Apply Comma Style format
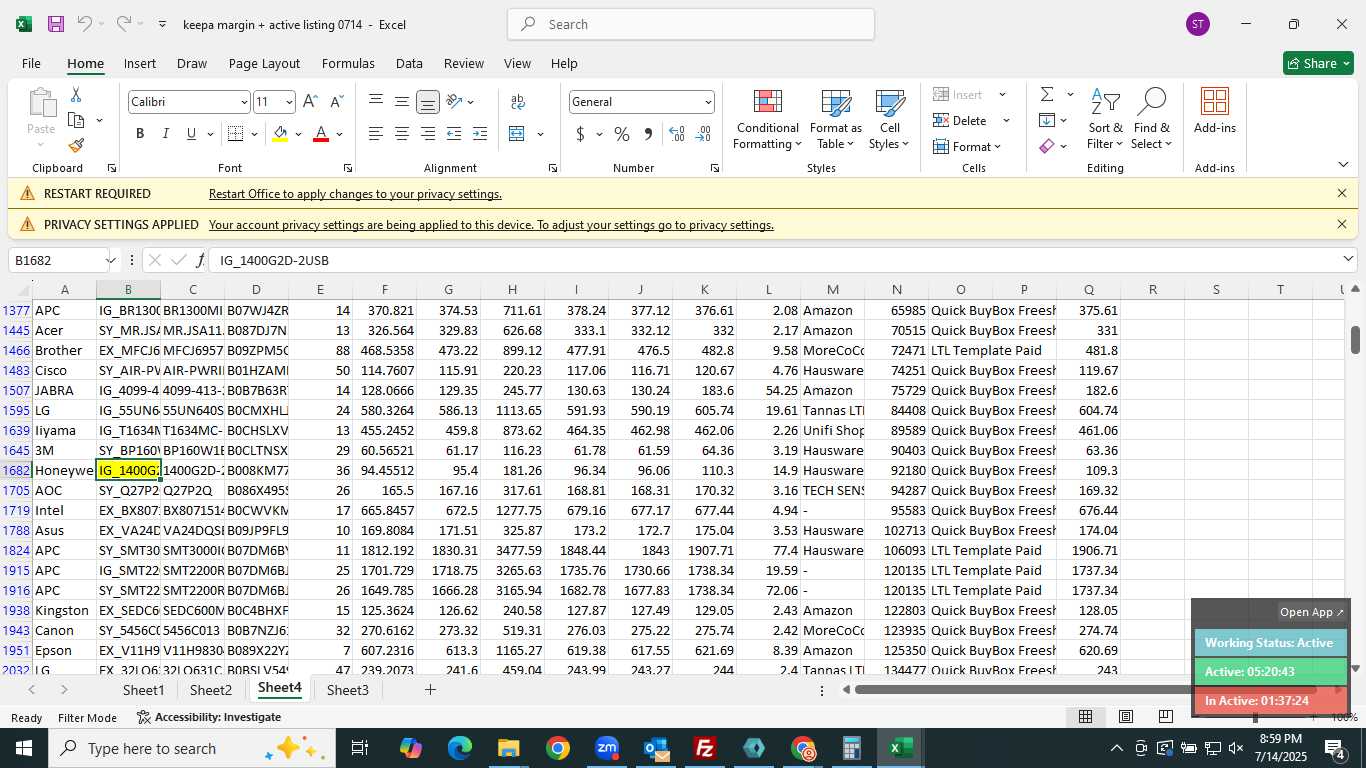 pyautogui.click(x=648, y=134)
